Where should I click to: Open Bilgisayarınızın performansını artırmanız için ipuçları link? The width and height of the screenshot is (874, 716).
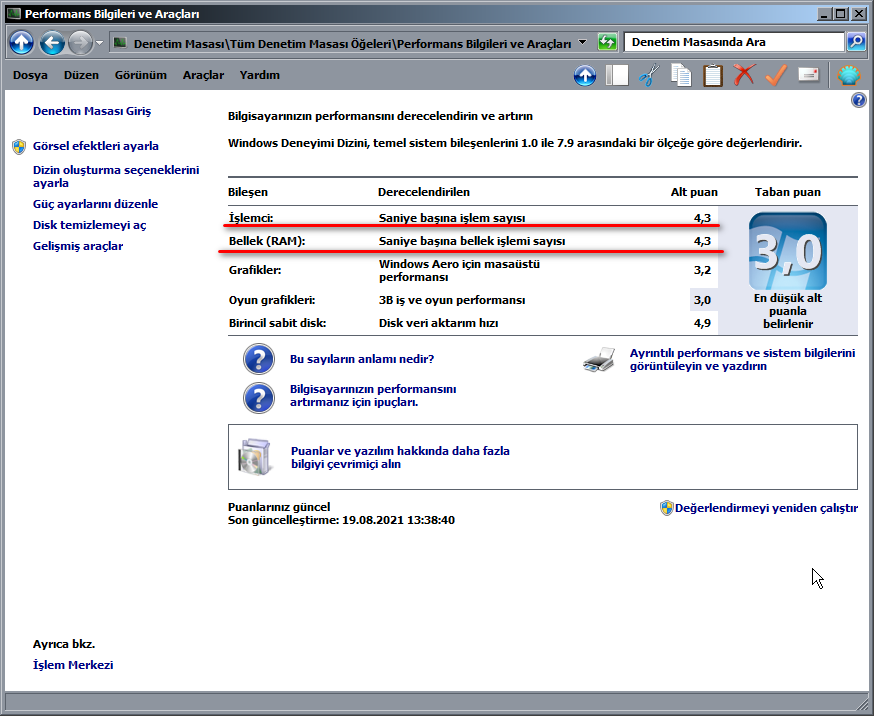tap(373, 396)
